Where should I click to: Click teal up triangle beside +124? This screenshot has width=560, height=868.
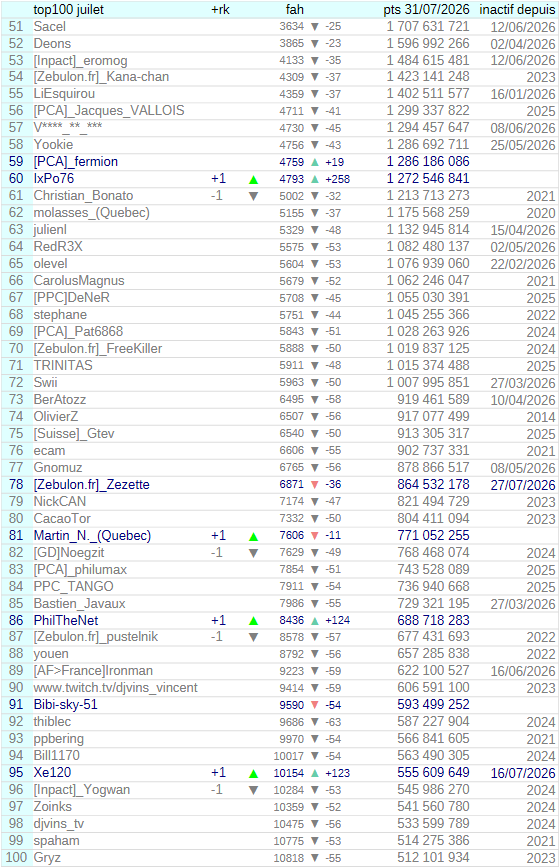click(315, 621)
